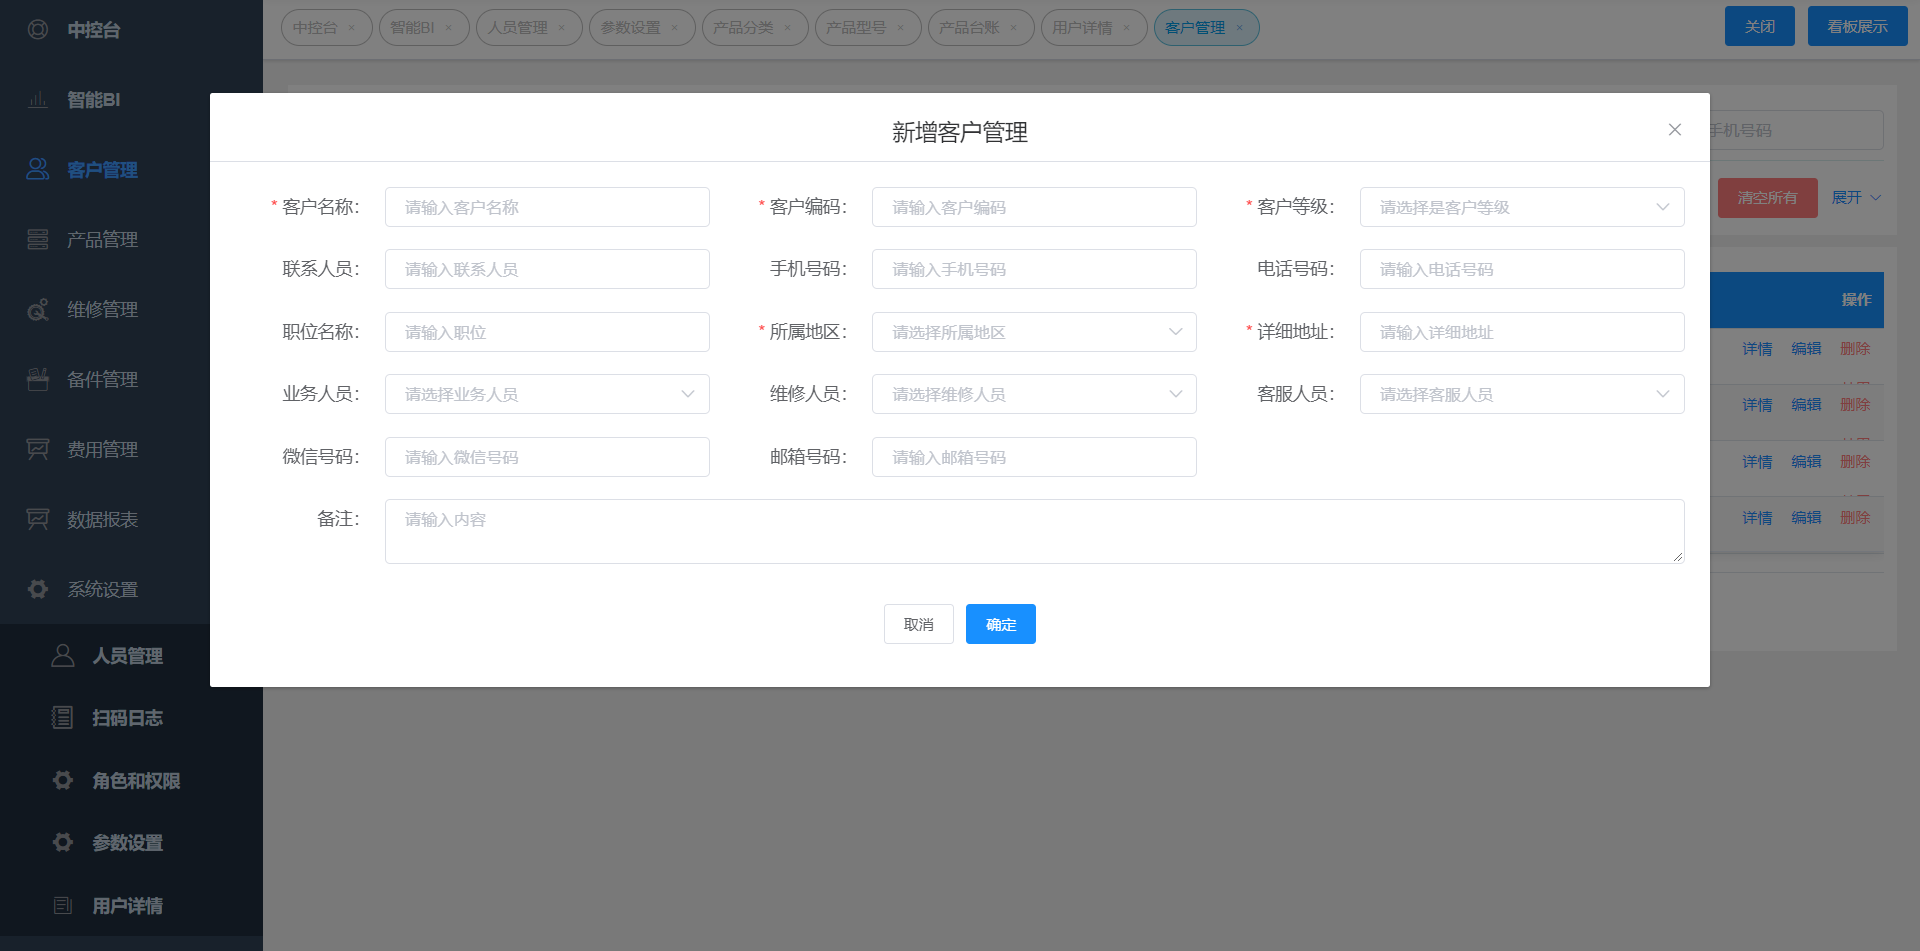Open the 业务人员 dropdown
This screenshot has height=951, width=1920.
[x=546, y=394]
